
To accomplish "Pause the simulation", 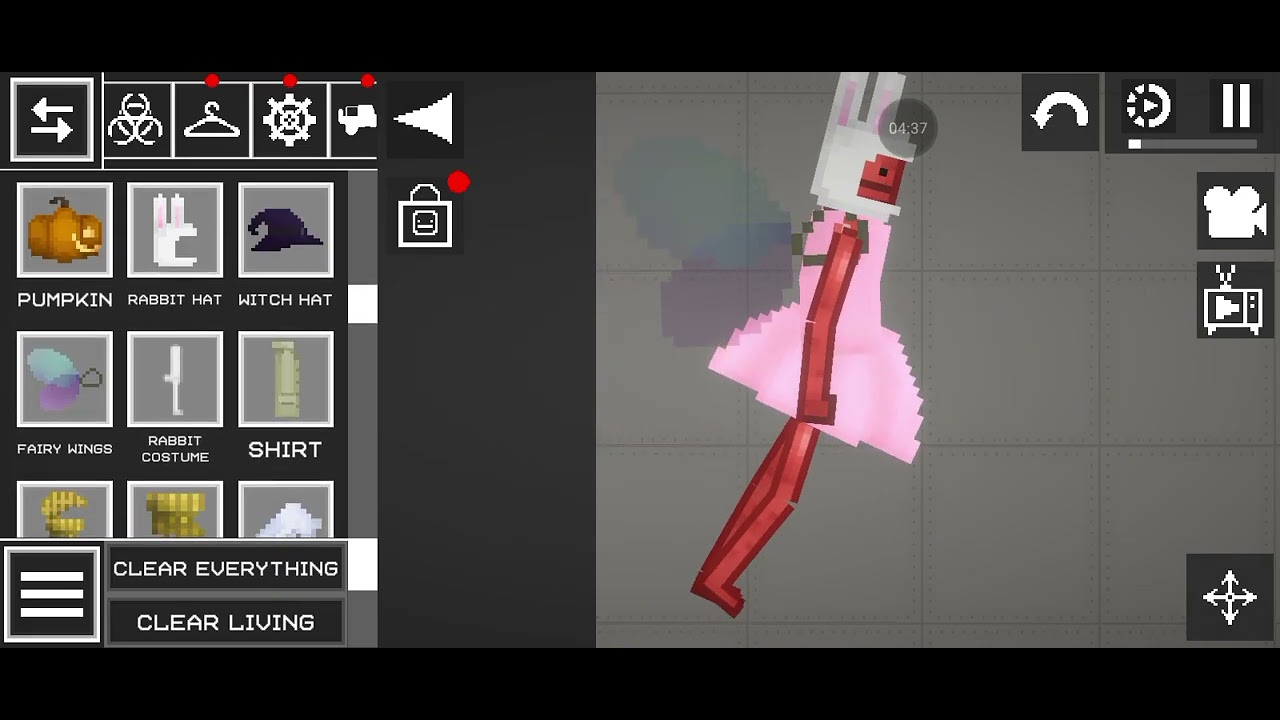I will point(1237,105).
